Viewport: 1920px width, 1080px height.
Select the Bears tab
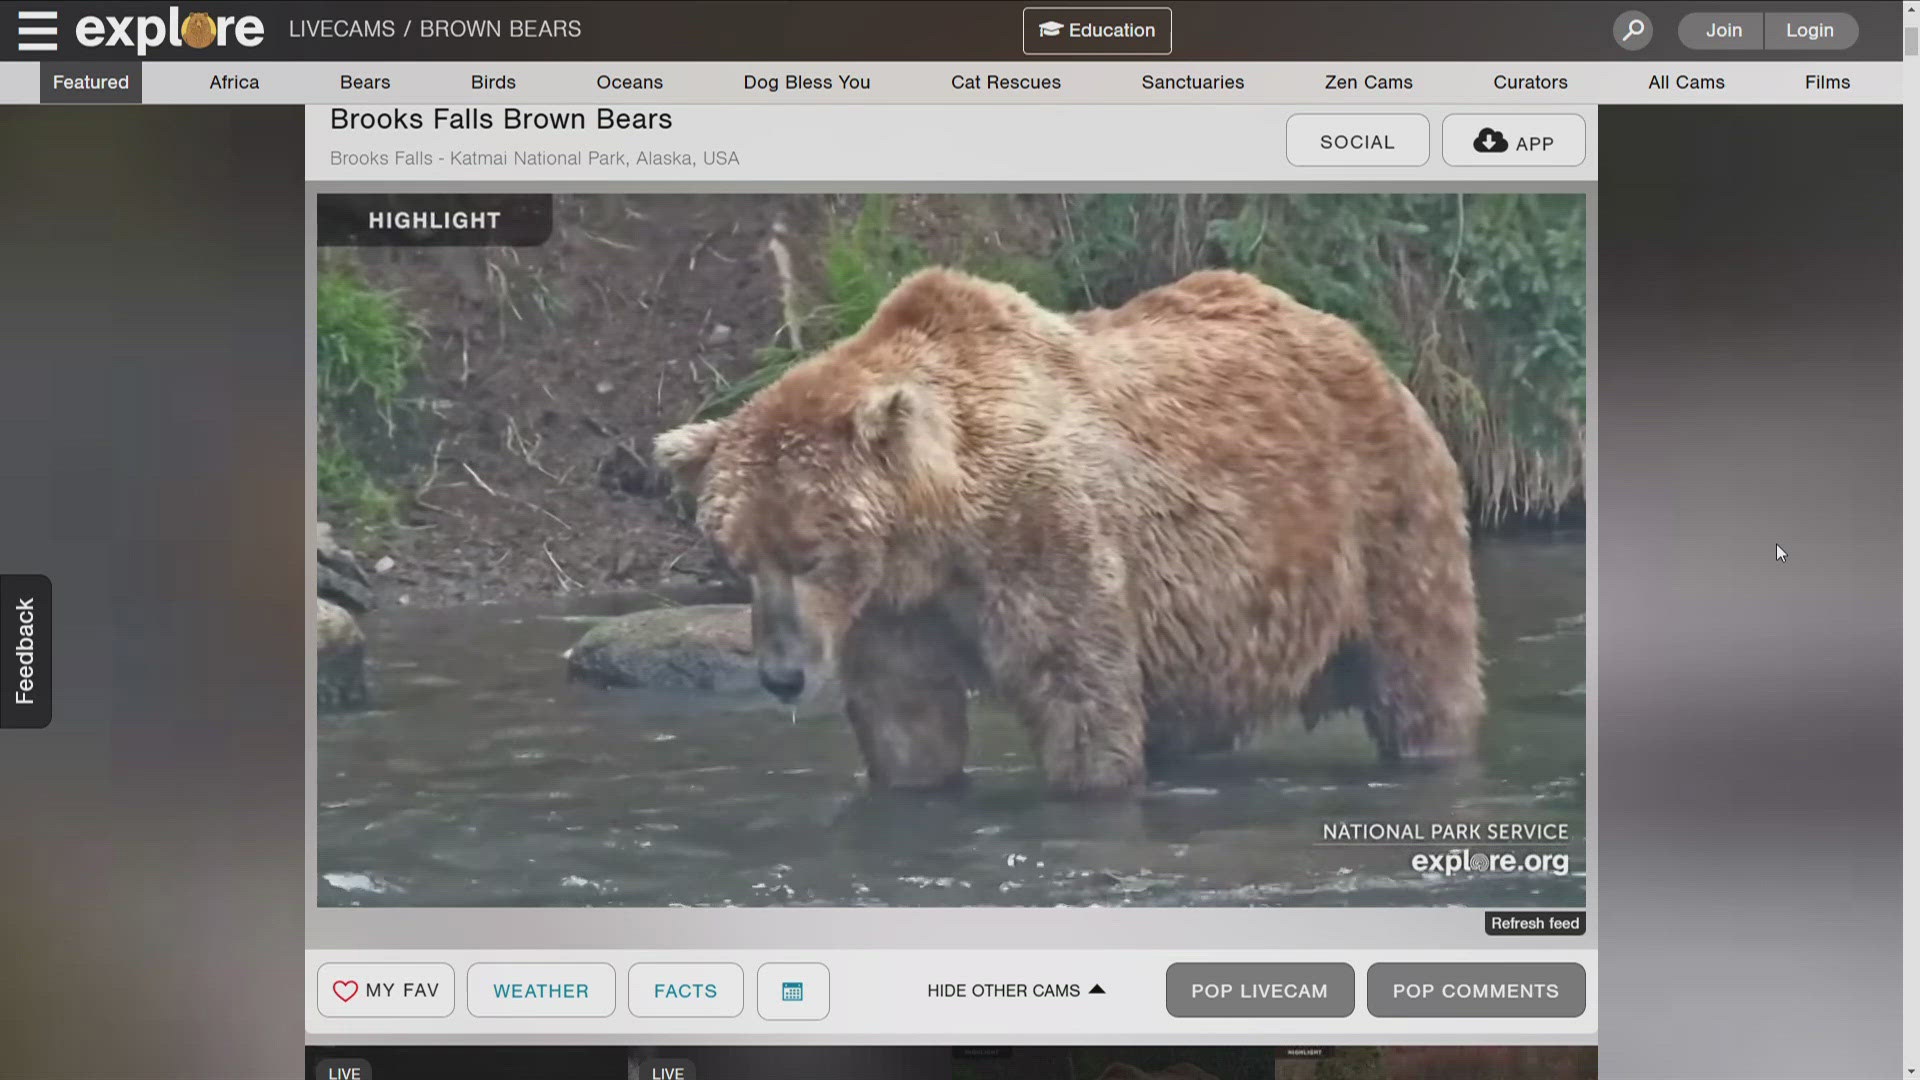coord(365,83)
